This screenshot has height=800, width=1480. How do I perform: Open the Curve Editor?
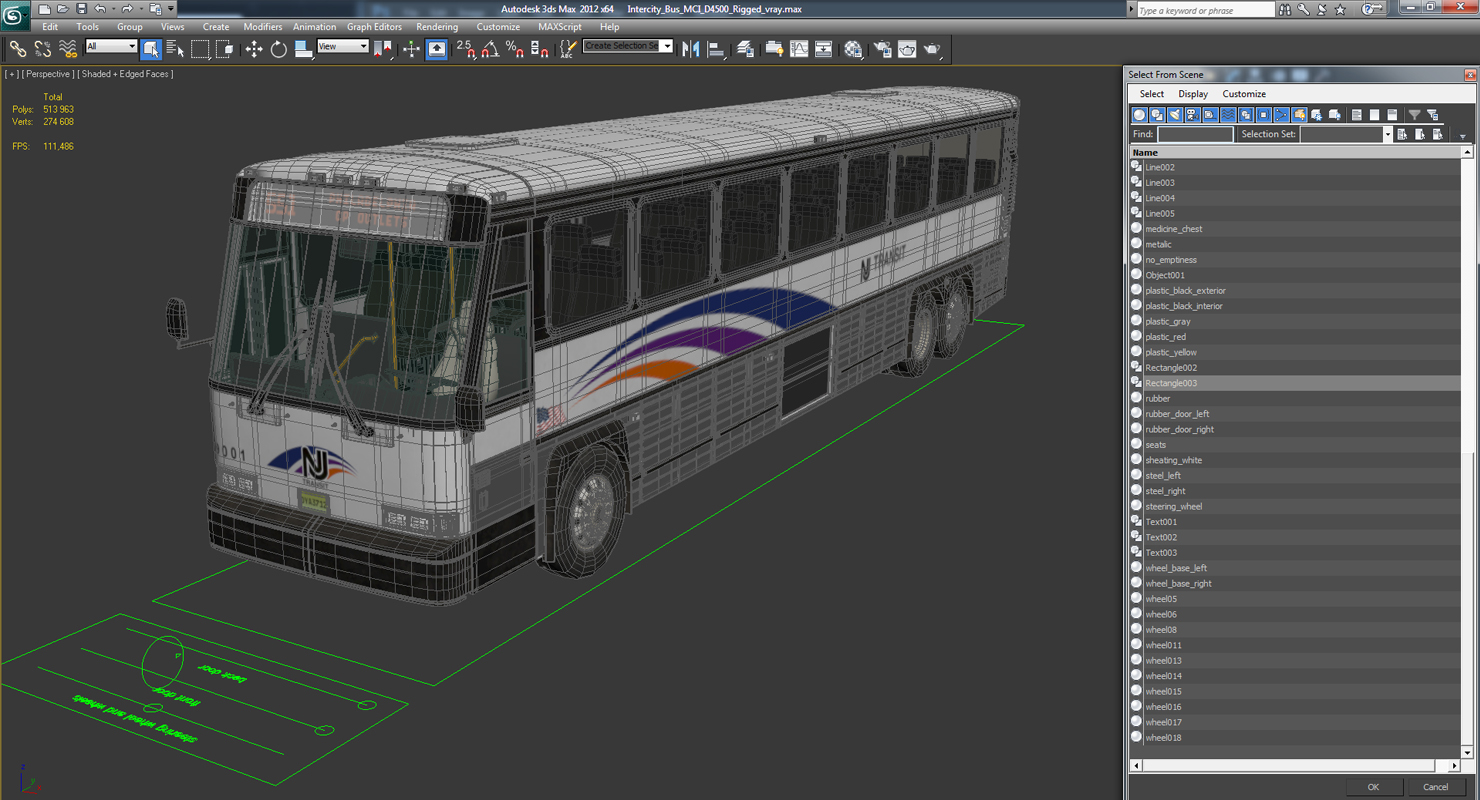(x=799, y=48)
